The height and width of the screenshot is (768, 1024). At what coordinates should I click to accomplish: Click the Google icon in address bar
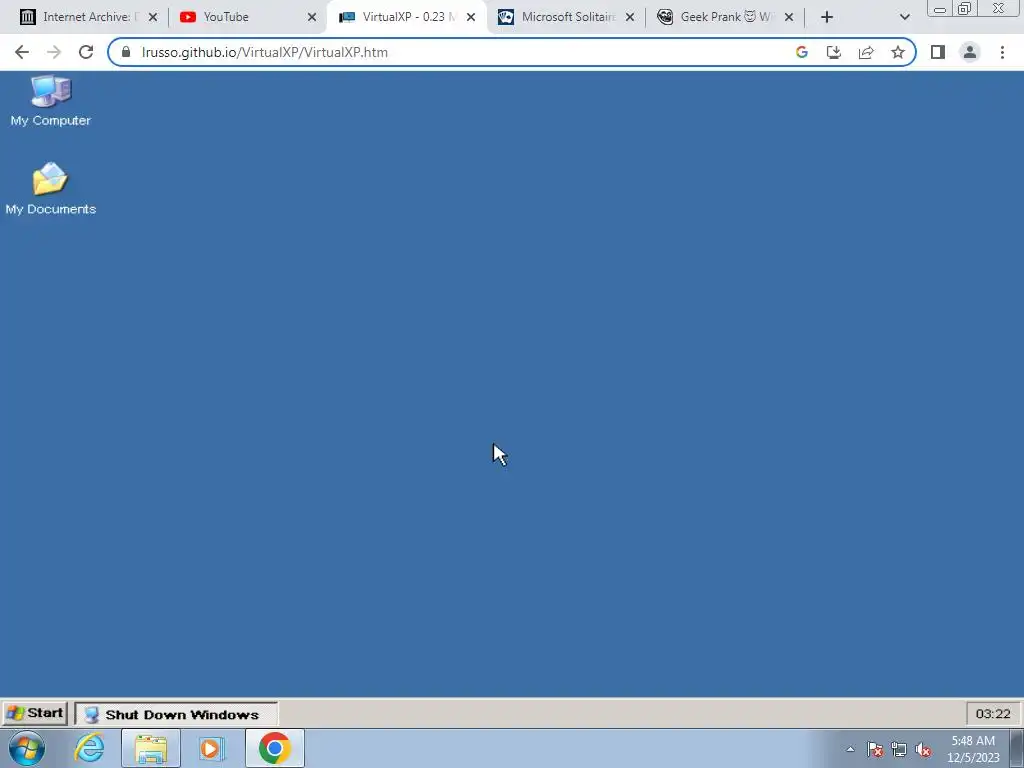tap(802, 52)
